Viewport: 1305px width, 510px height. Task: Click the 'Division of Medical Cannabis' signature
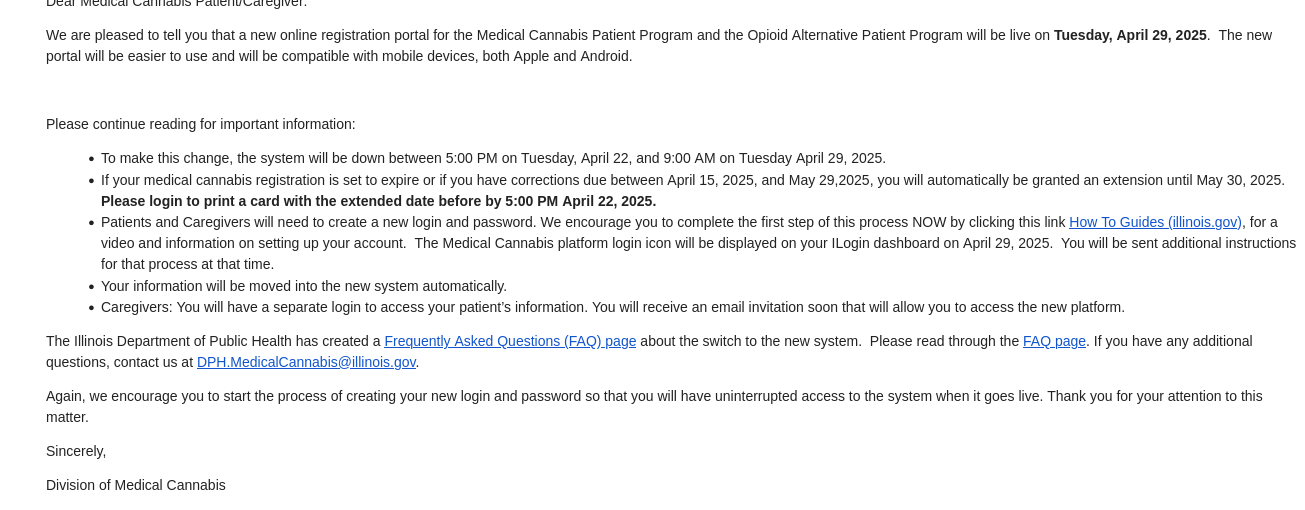coord(136,485)
